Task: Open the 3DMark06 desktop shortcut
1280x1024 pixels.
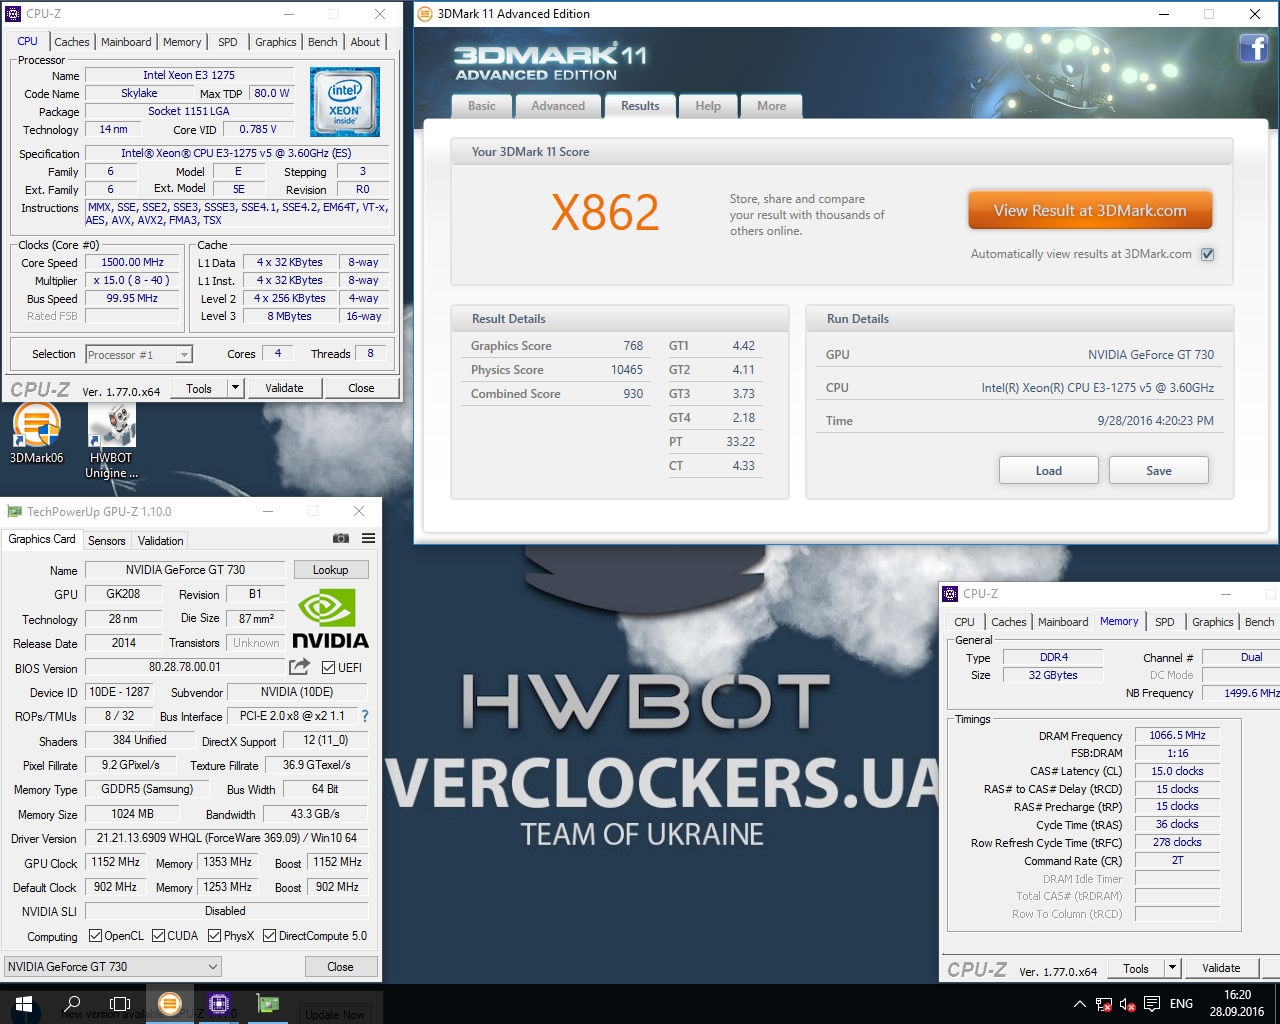Action: (x=37, y=433)
